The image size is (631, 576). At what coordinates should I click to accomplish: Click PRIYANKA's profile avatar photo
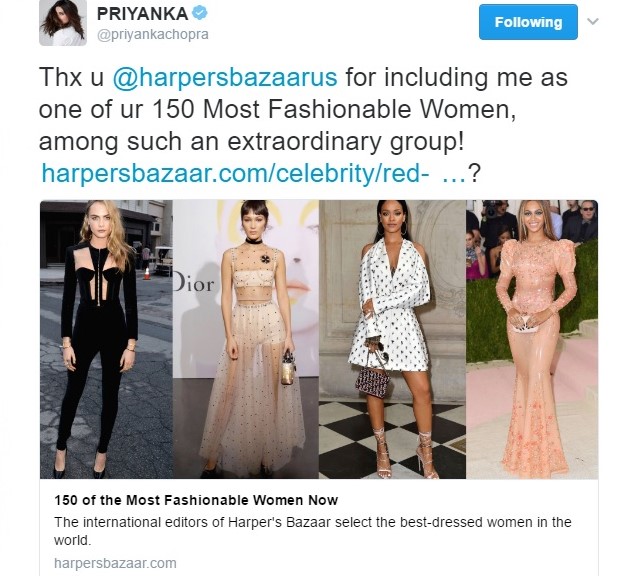click(x=63, y=23)
